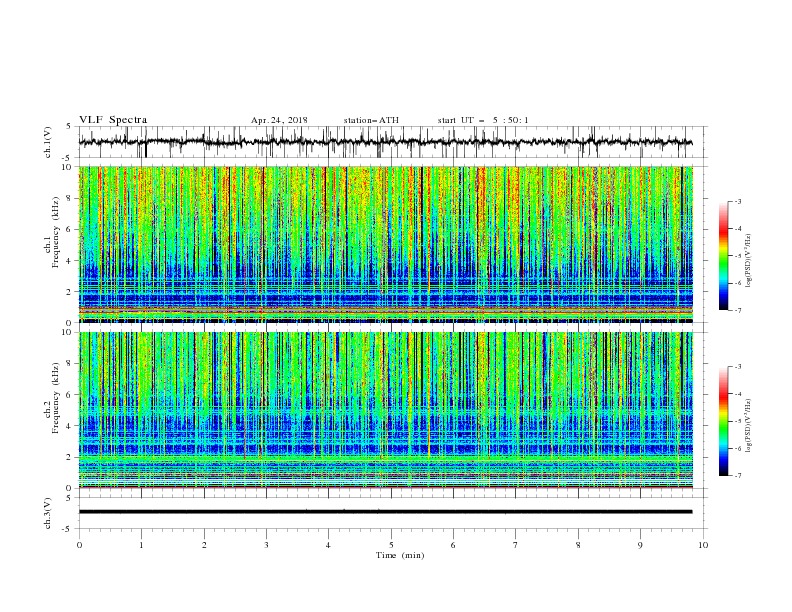Click the lower colorbar beside ch.2 spectrogram
Screen dimensions: 792x612
tap(723, 421)
